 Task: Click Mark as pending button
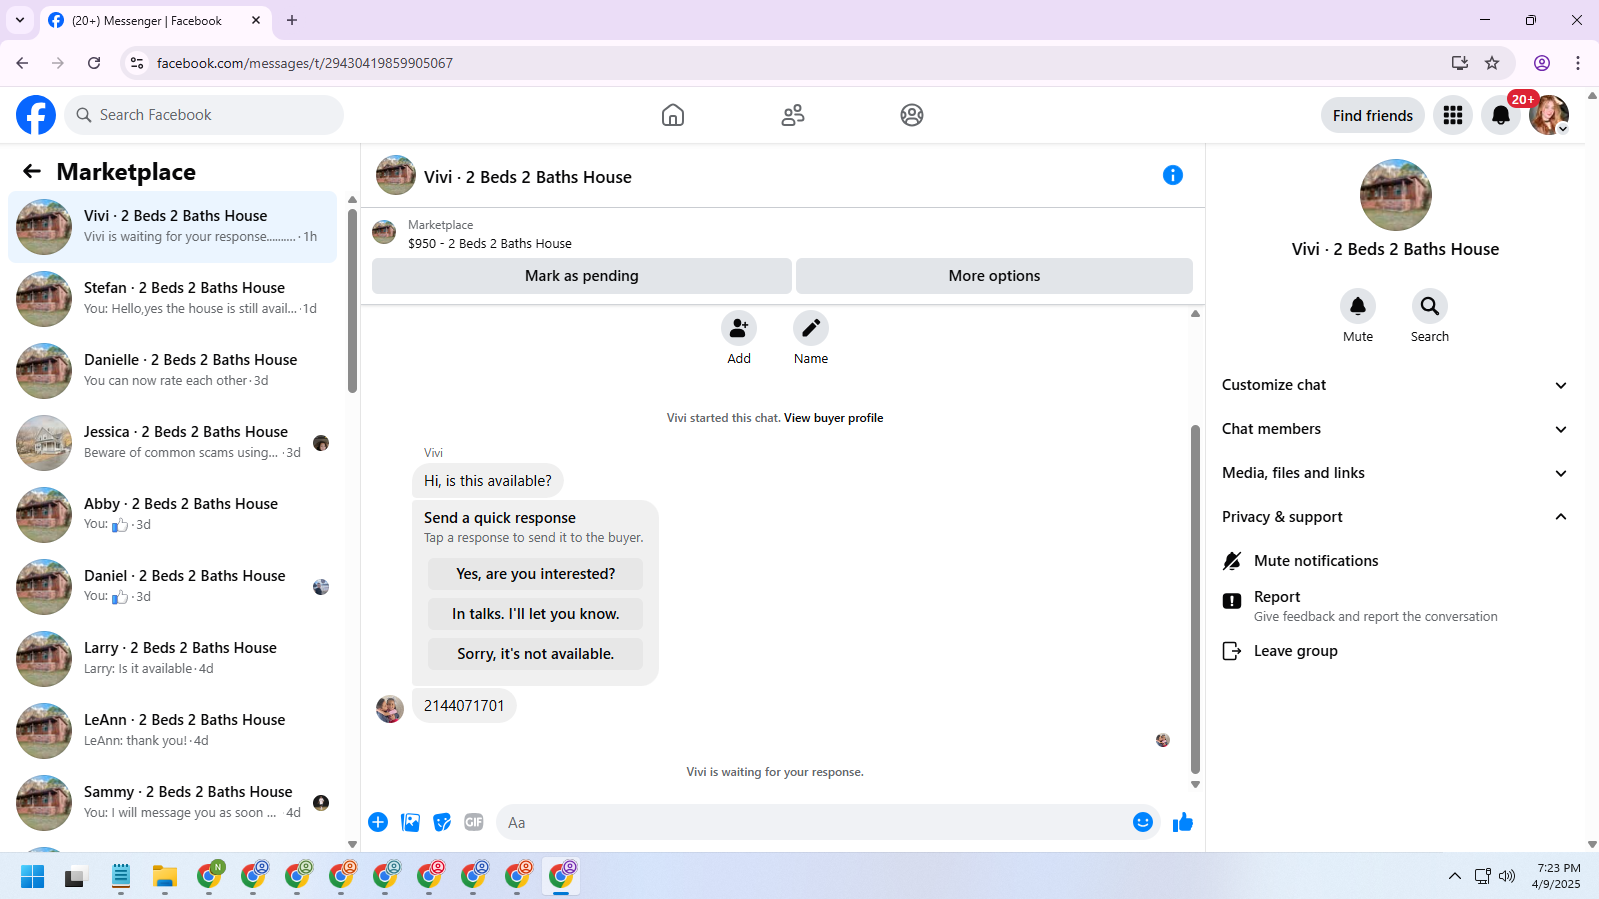point(582,276)
